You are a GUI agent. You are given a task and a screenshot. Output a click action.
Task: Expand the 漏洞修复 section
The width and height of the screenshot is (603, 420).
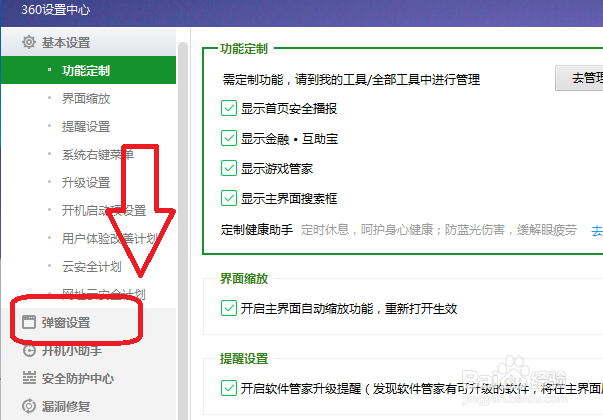point(88,407)
